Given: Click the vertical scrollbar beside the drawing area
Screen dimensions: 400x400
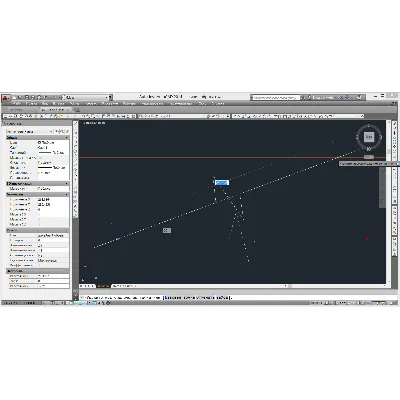Looking at the screenshot, I should (388, 202).
